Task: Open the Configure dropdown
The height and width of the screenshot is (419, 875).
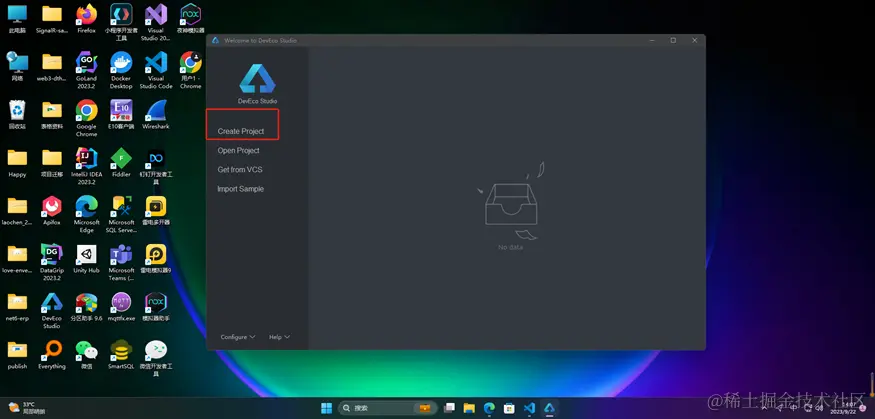Action: 238,337
